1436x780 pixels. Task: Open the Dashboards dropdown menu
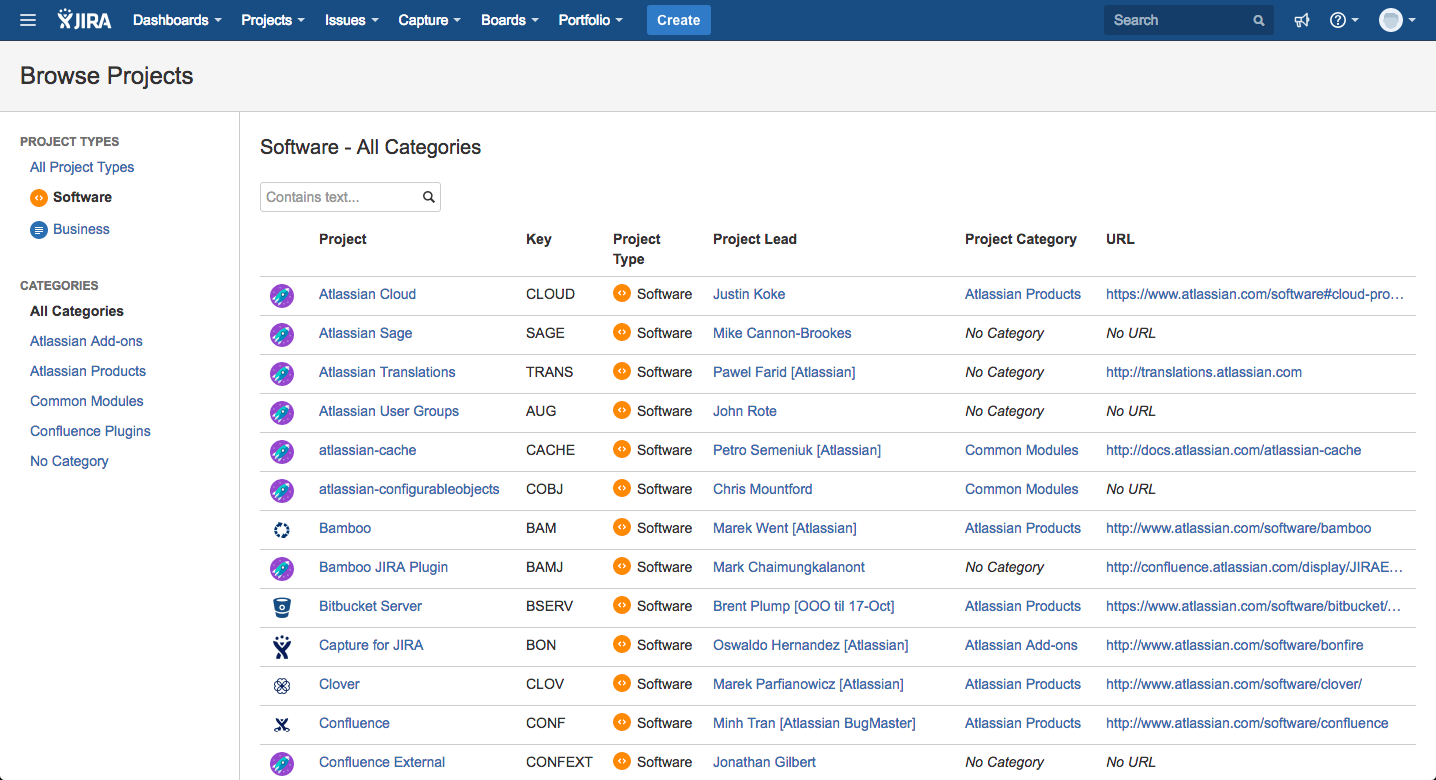(177, 20)
